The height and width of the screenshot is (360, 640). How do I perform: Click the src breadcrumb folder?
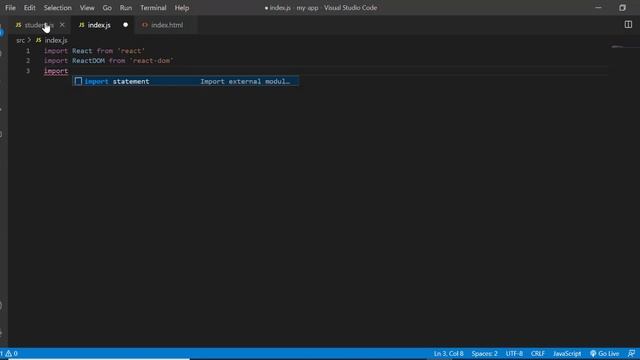[x=20, y=40]
